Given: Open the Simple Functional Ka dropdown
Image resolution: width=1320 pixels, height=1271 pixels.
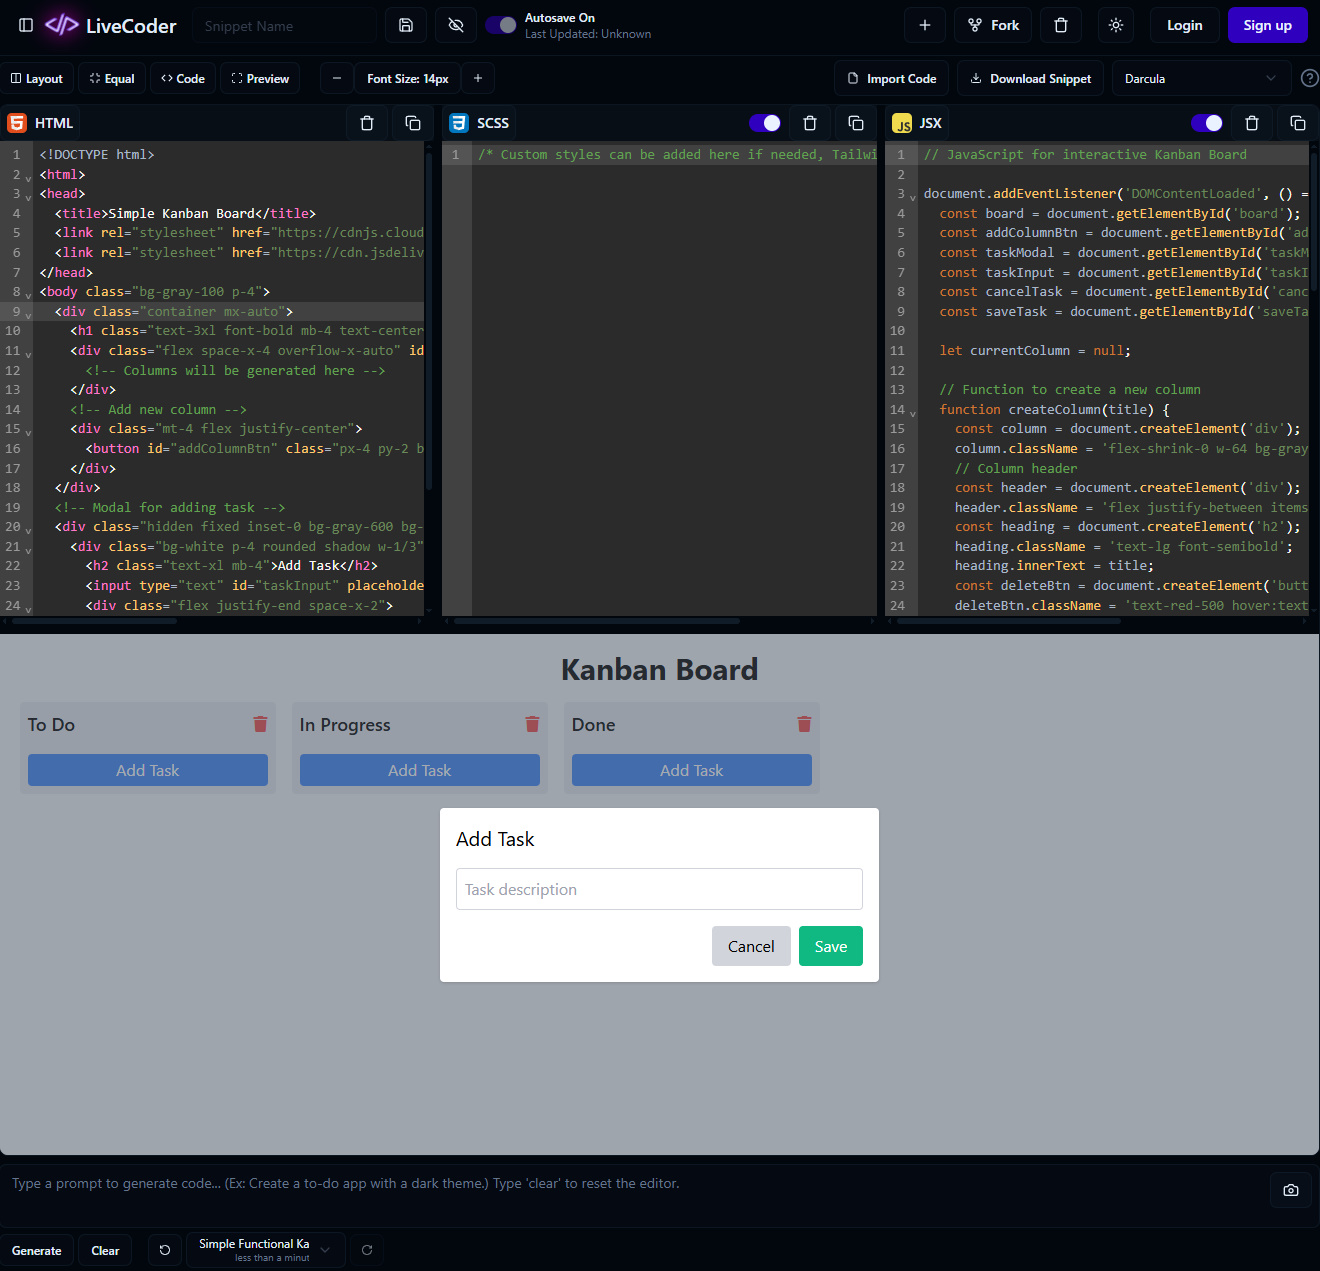Looking at the screenshot, I should pos(266,1250).
